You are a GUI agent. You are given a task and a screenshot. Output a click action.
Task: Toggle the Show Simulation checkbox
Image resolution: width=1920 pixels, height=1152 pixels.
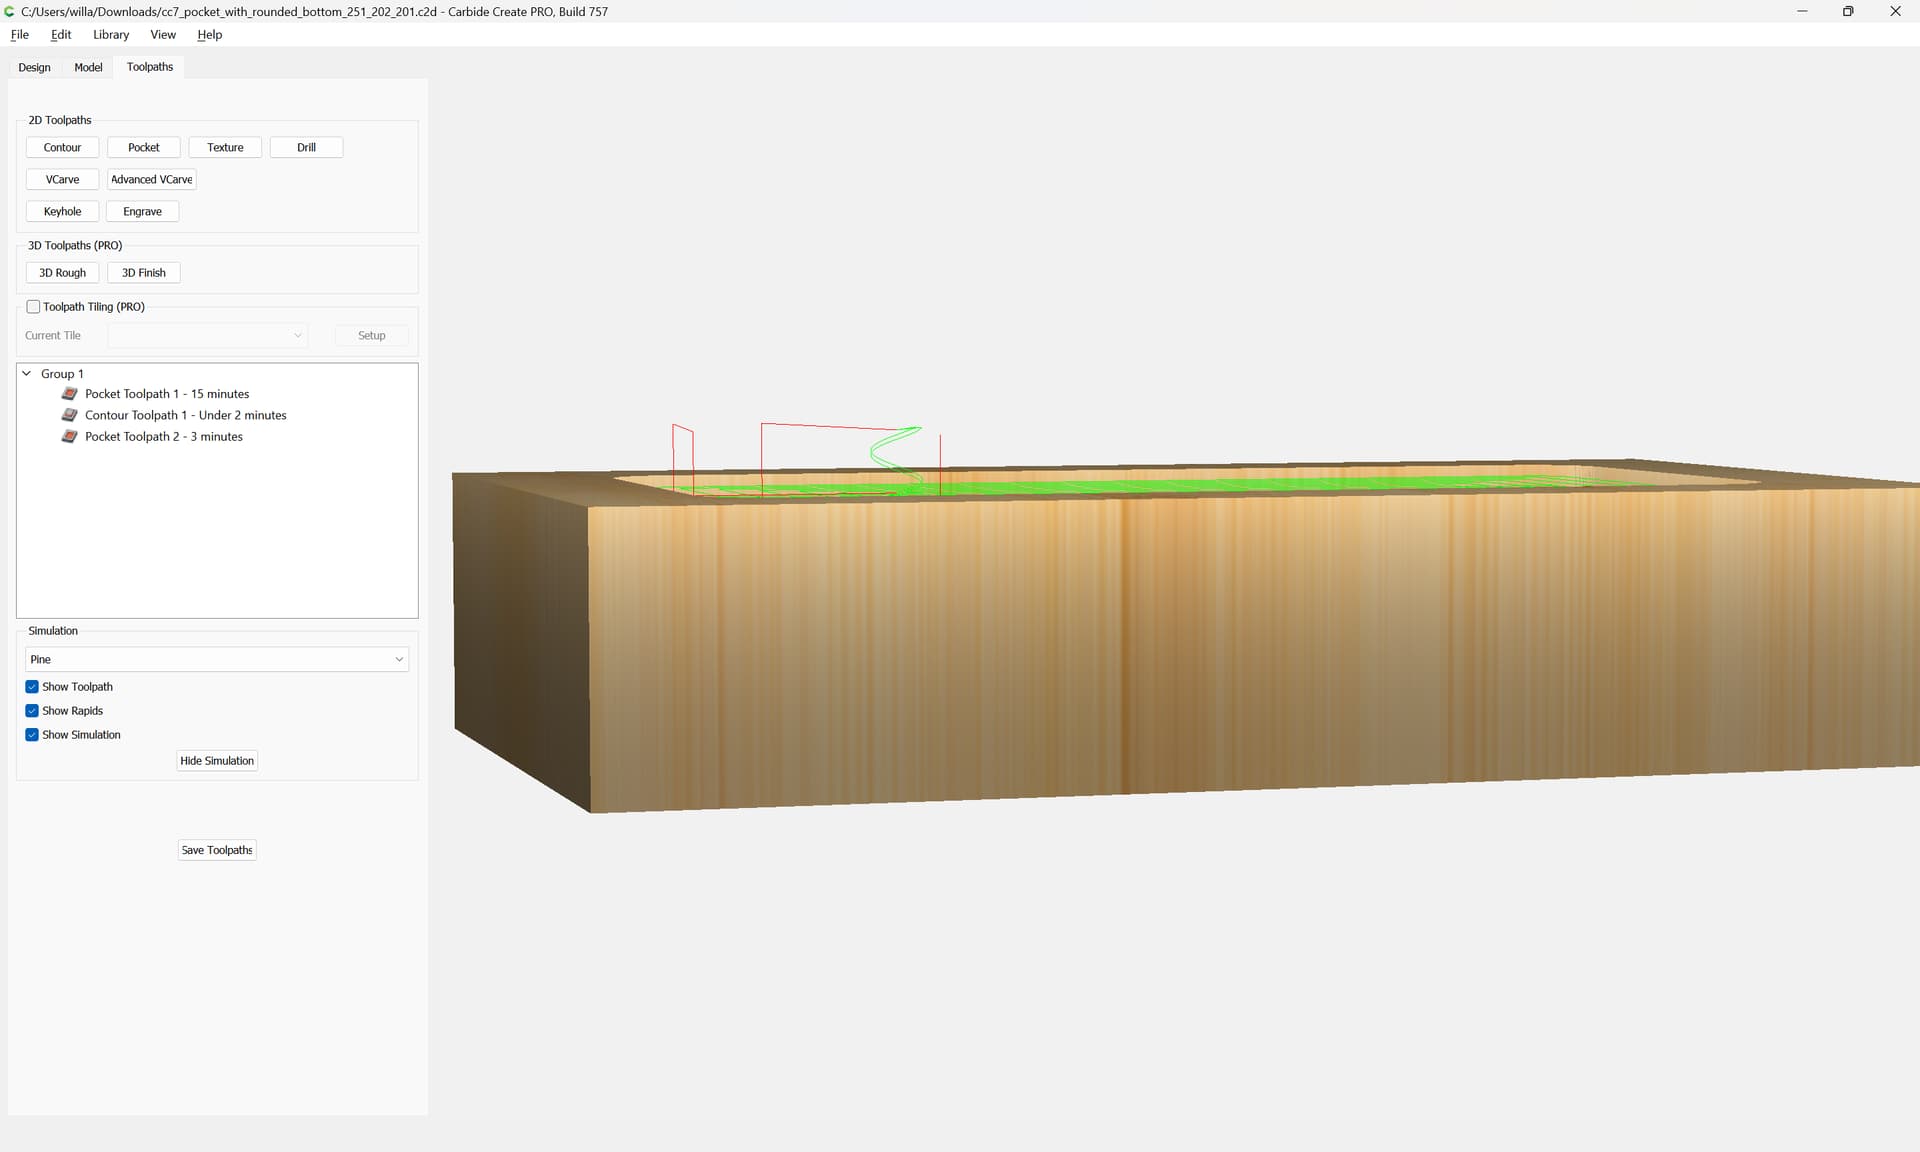coord(32,735)
